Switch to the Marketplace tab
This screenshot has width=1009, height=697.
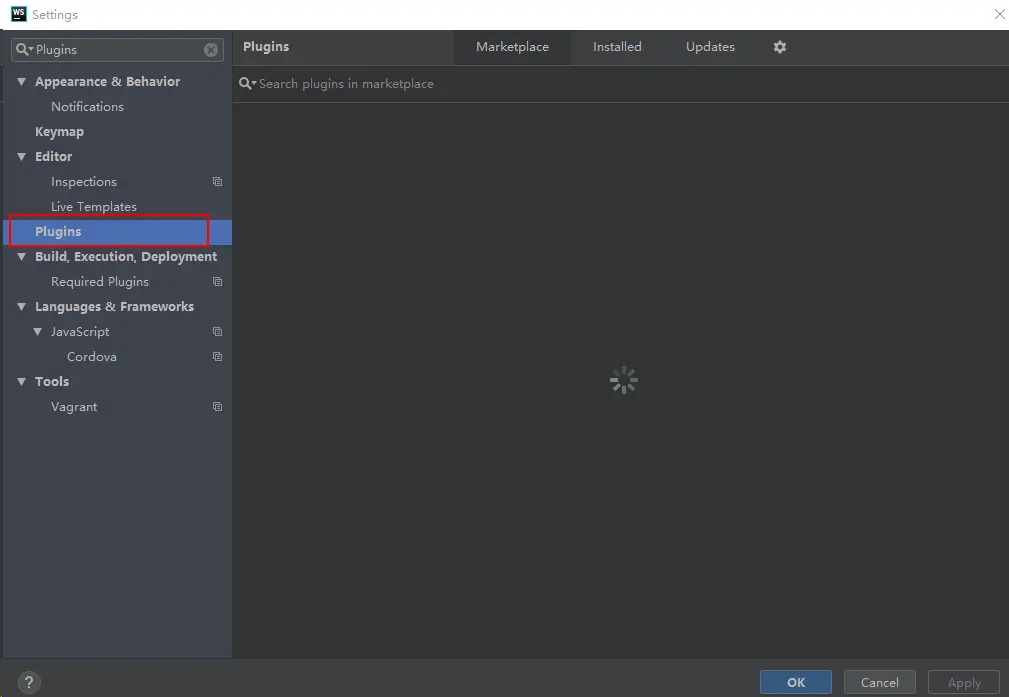click(512, 47)
